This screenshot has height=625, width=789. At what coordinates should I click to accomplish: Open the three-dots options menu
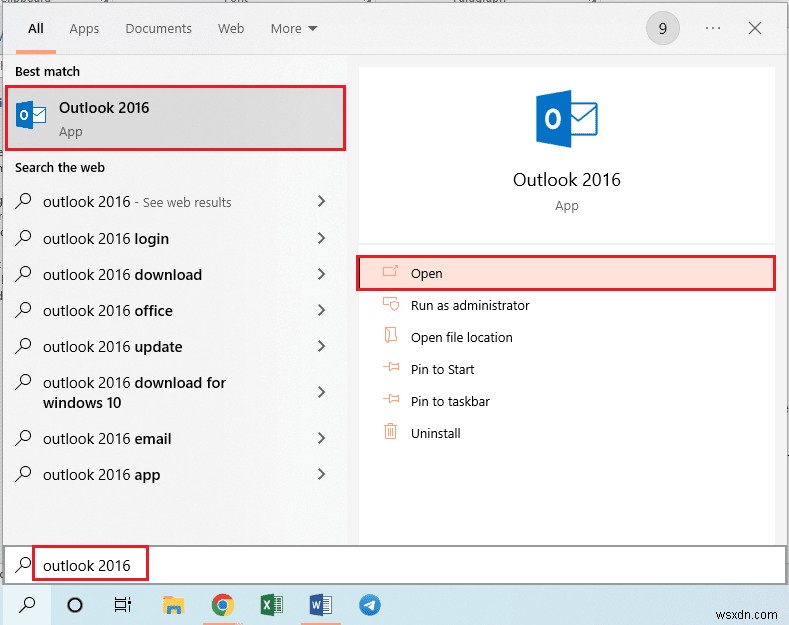(x=713, y=28)
